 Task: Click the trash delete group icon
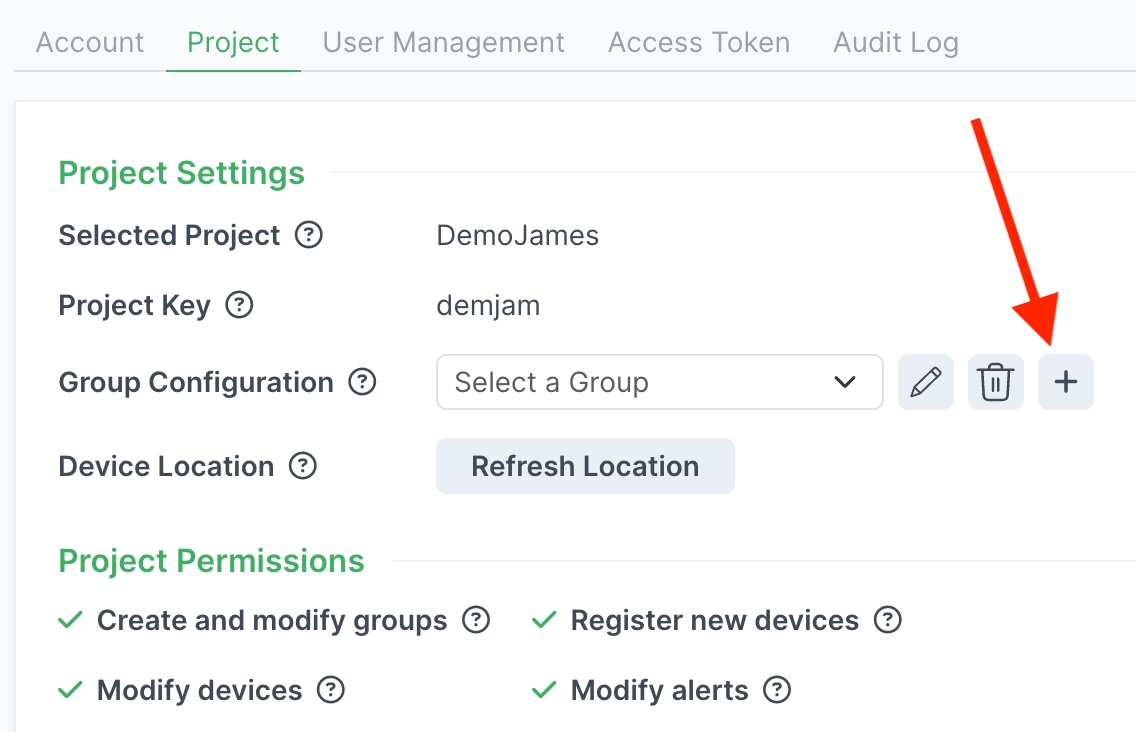[x=996, y=382]
